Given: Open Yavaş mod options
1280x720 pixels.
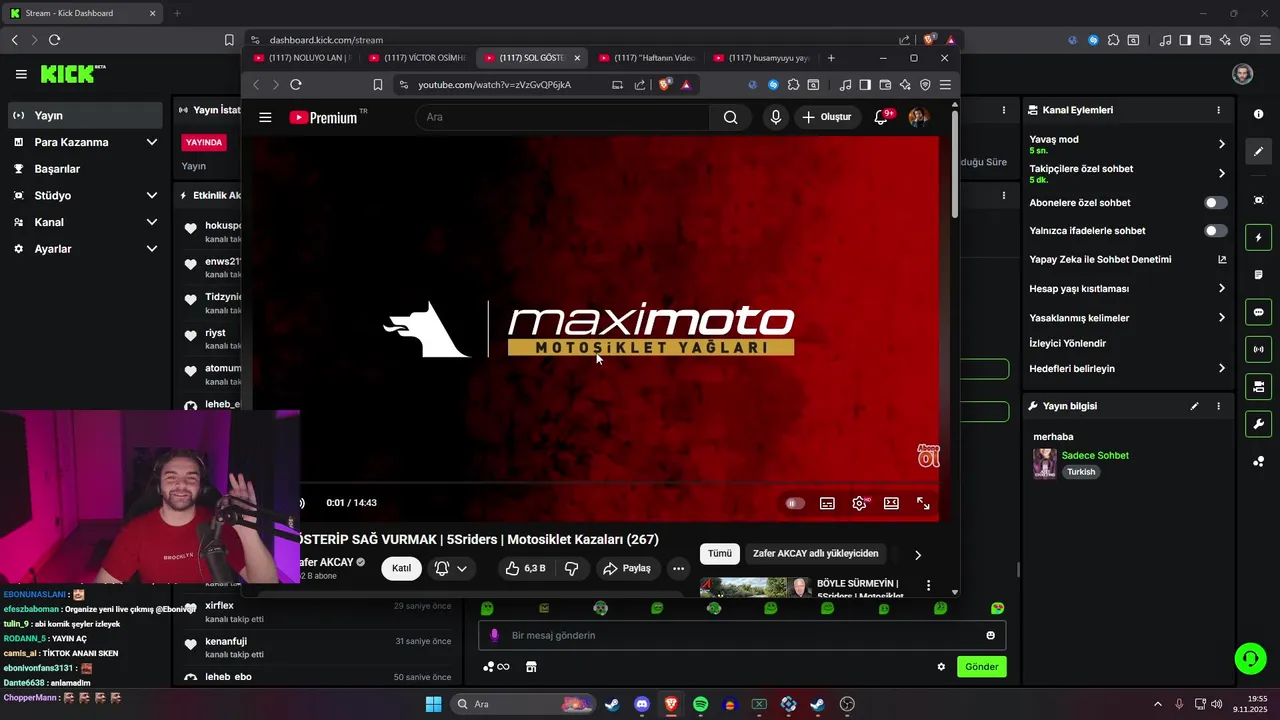Looking at the screenshot, I should coord(1127,144).
